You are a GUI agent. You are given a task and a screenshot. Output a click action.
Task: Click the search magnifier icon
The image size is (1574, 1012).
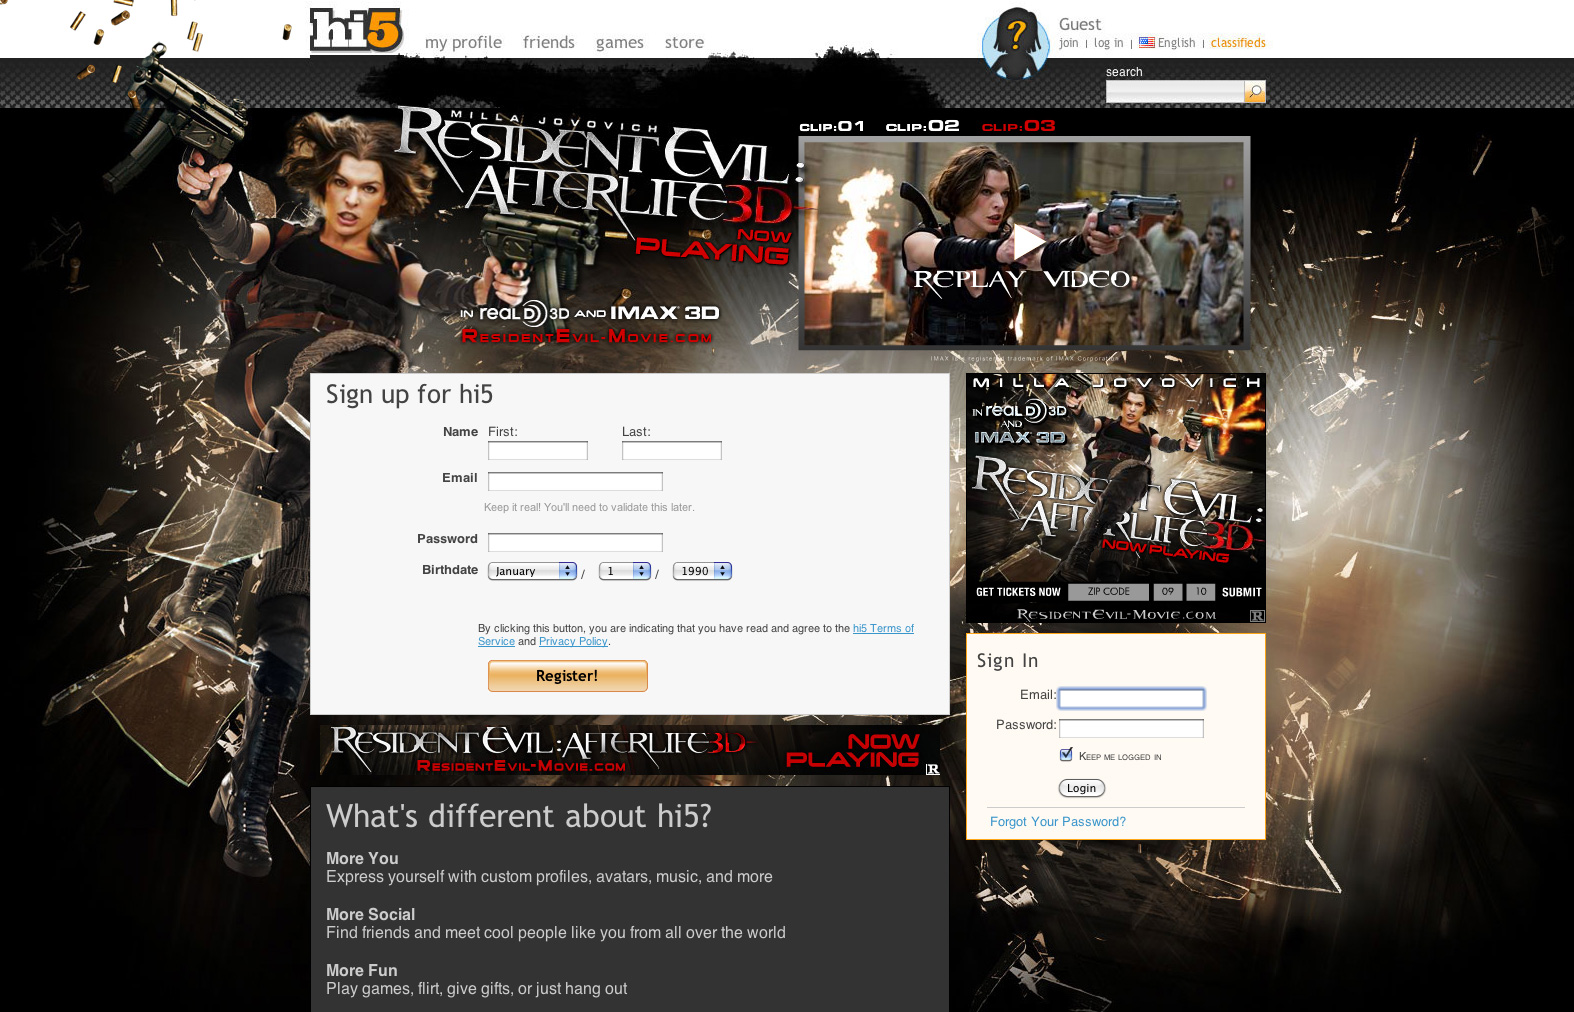[1255, 92]
